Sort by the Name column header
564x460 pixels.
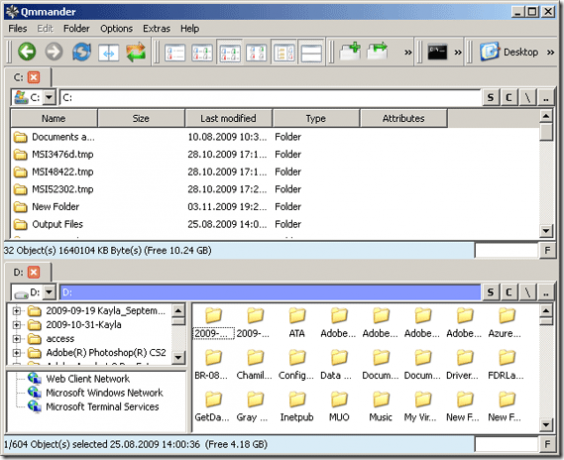coord(54,118)
